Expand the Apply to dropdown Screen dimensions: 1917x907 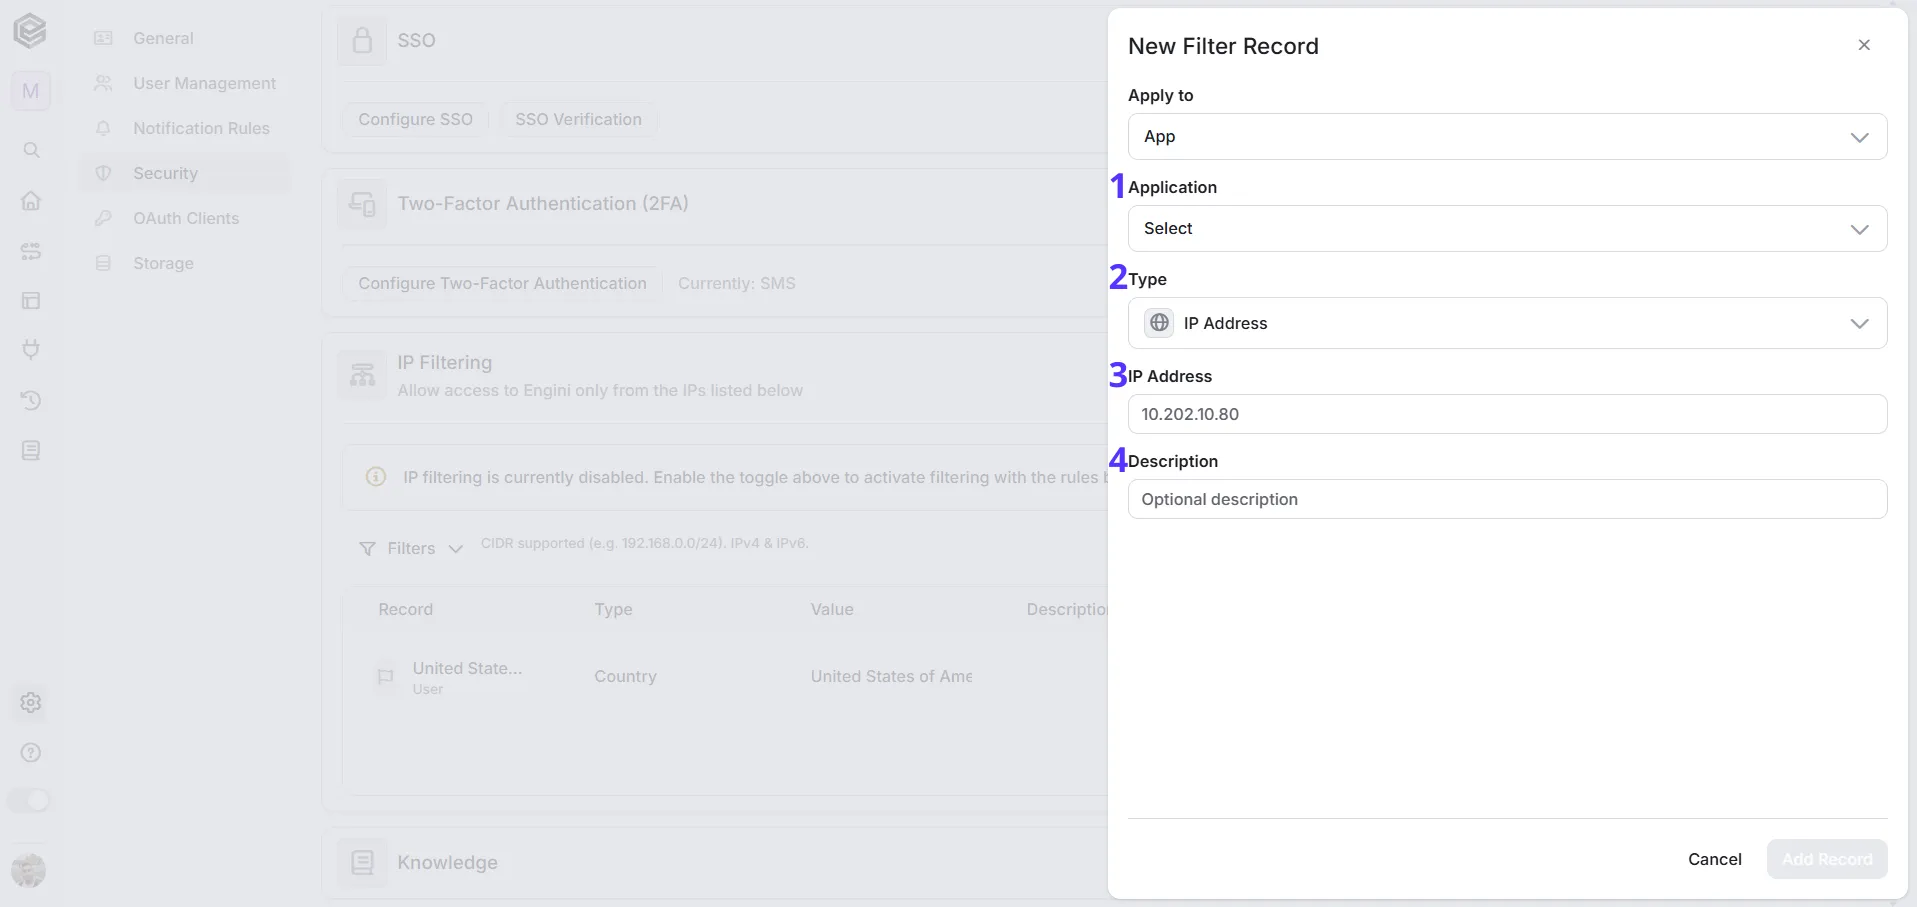(x=1507, y=136)
